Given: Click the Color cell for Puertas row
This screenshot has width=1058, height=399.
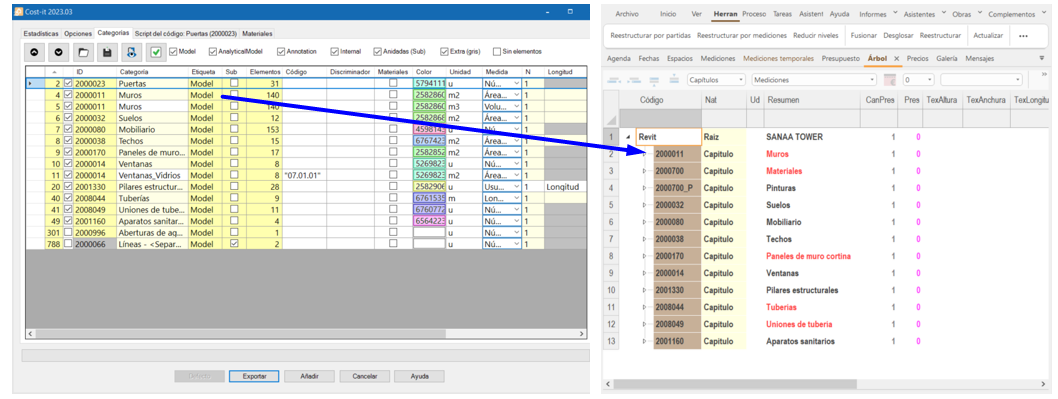Looking at the screenshot, I should [x=429, y=83].
